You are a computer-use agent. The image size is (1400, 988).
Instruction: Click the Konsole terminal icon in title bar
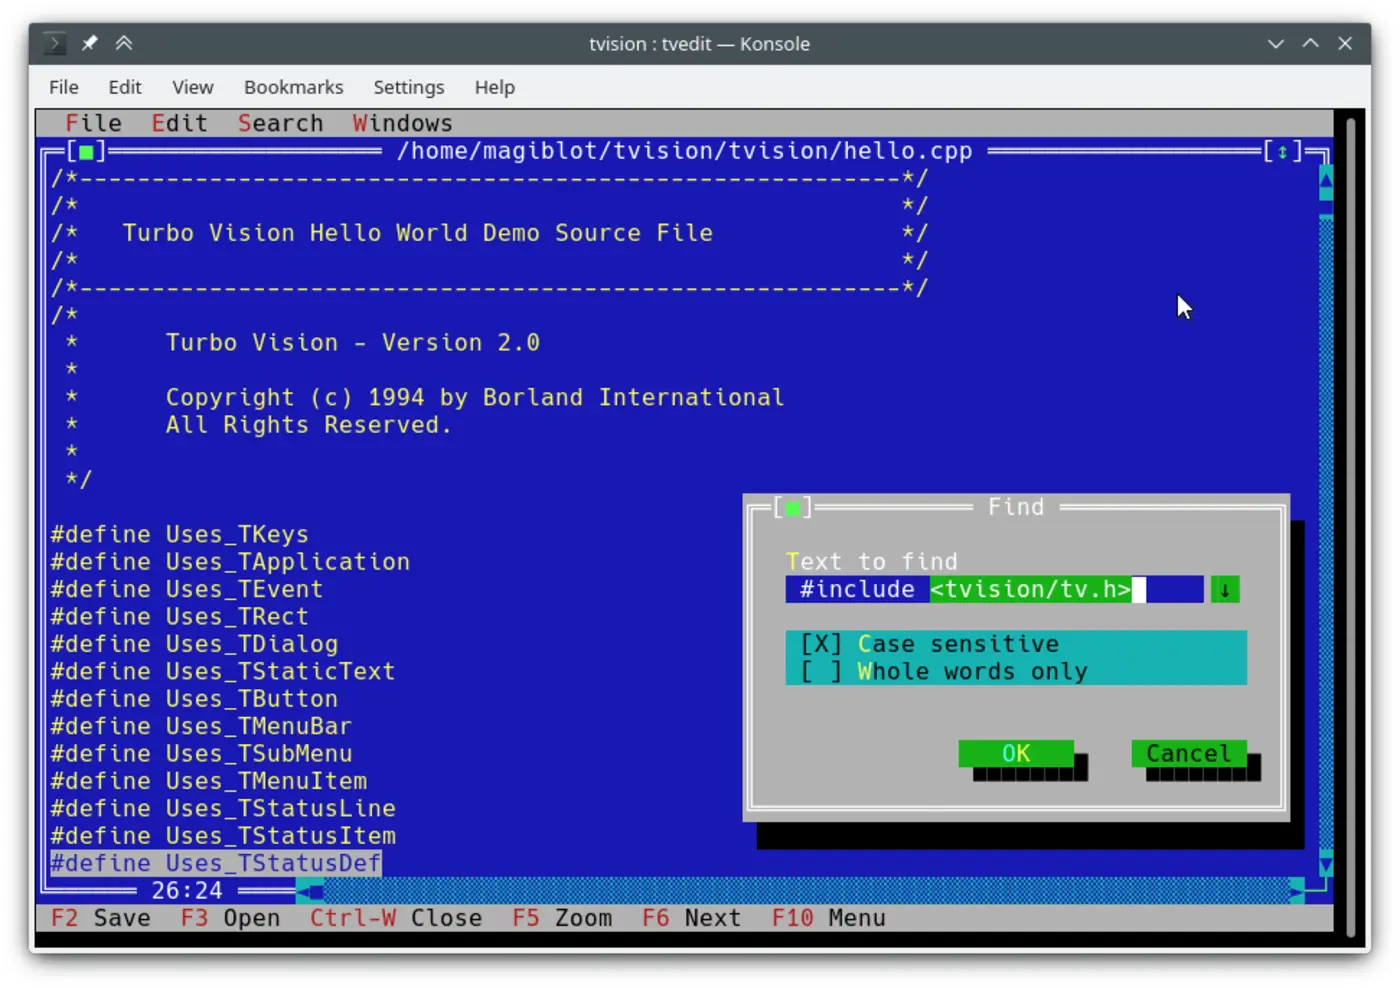[x=55, y=44]
